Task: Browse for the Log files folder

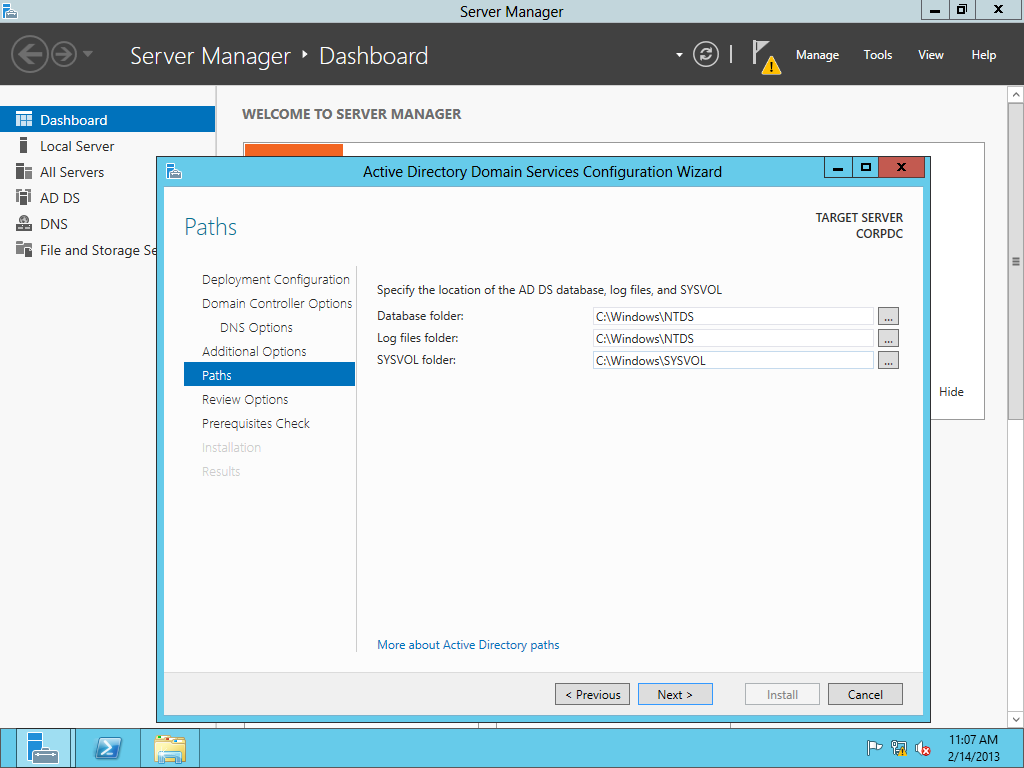Action: pos(888,338)
